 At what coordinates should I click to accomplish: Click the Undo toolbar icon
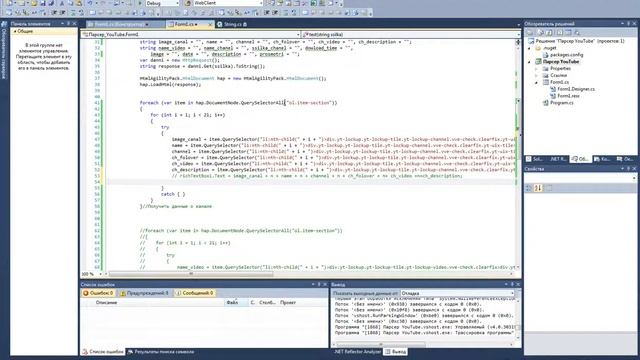pyautogui.click(x=90, y=3)
